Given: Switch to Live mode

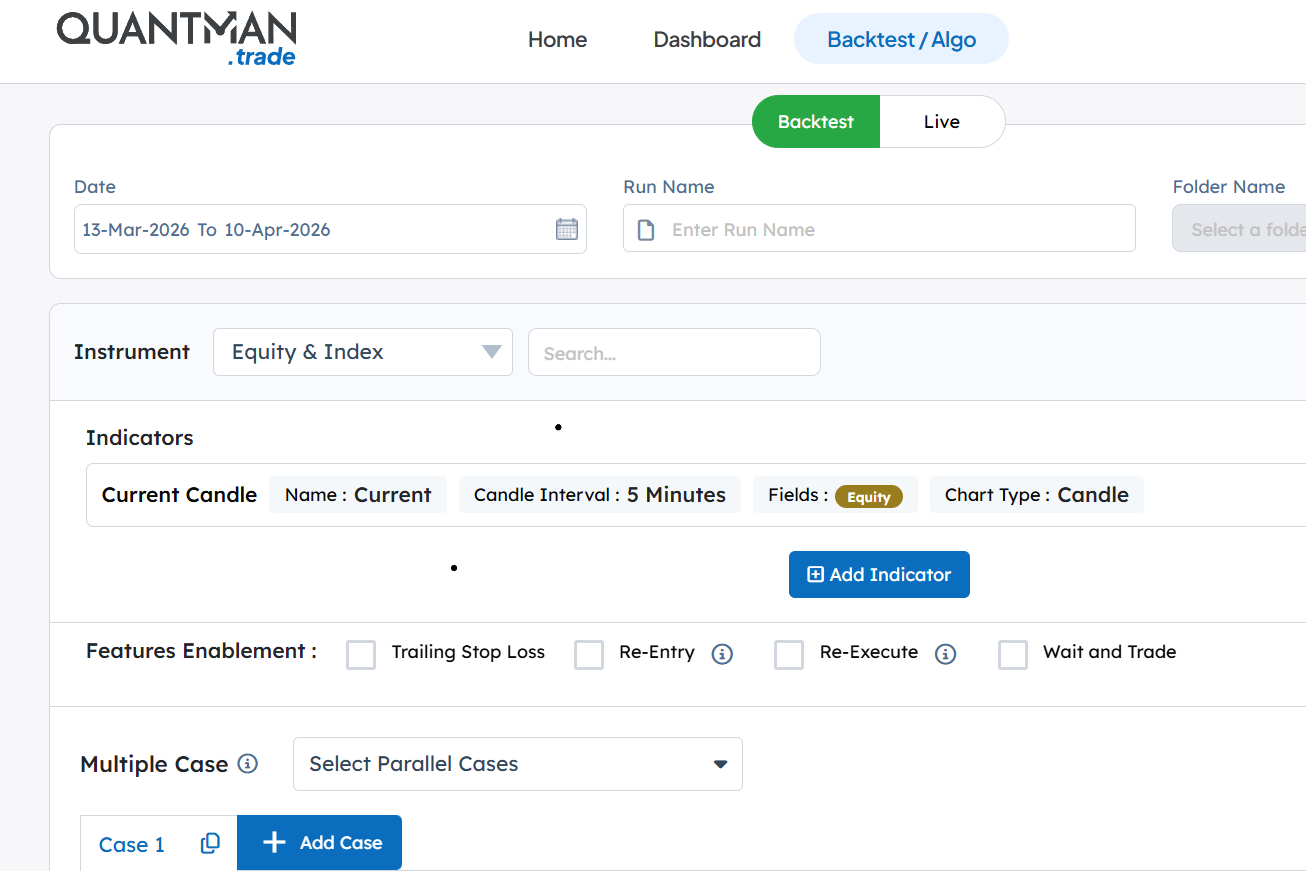Looking at the screenshot, I should [x=941, y=122].
